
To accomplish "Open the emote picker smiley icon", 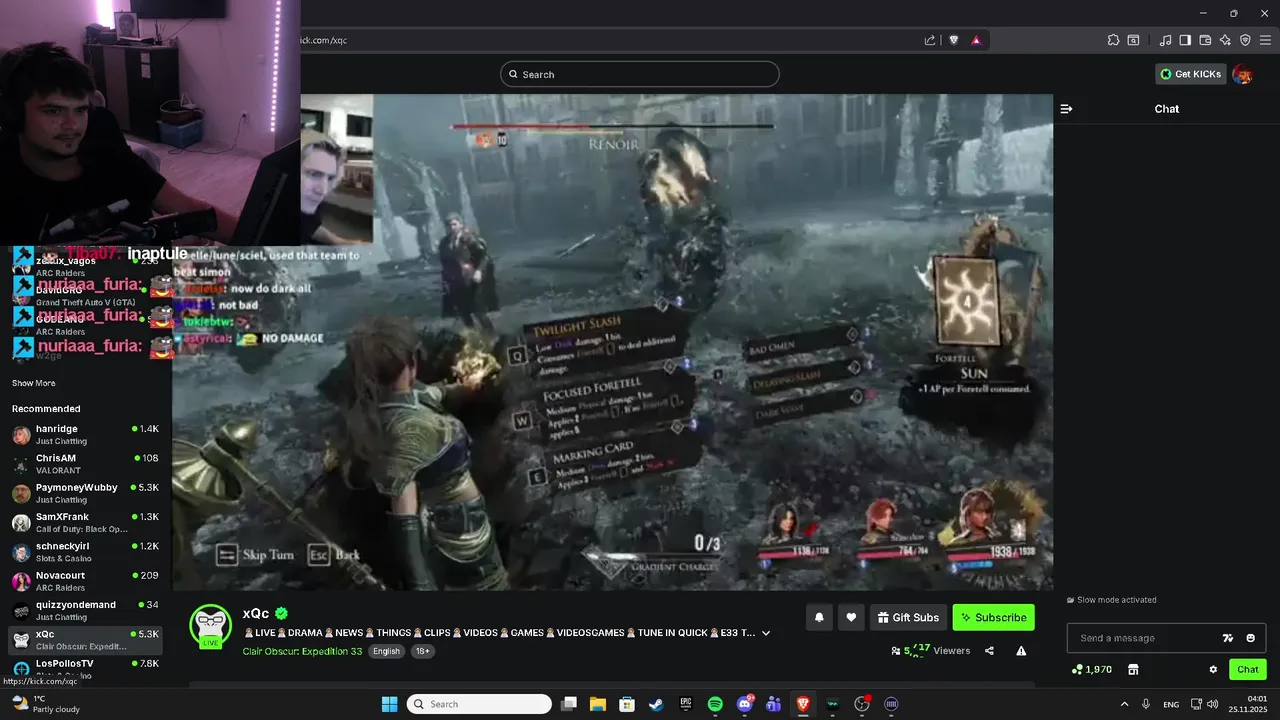I will point(1250,638).
